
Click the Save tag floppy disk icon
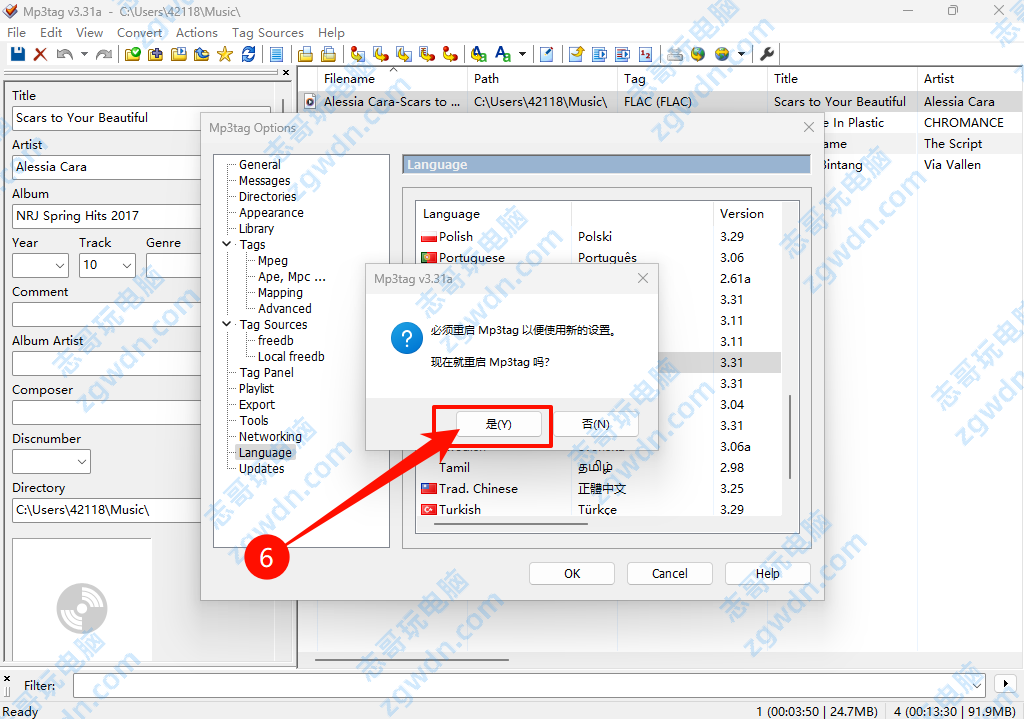pyautogui.click(x=17, y=54)
